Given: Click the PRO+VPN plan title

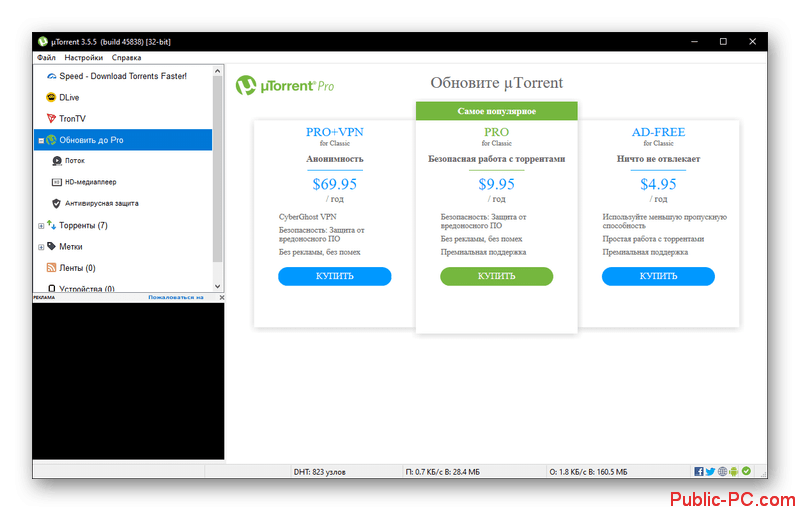Looking at the screenshot, I should pyautogui.click(x=335, y=132).
